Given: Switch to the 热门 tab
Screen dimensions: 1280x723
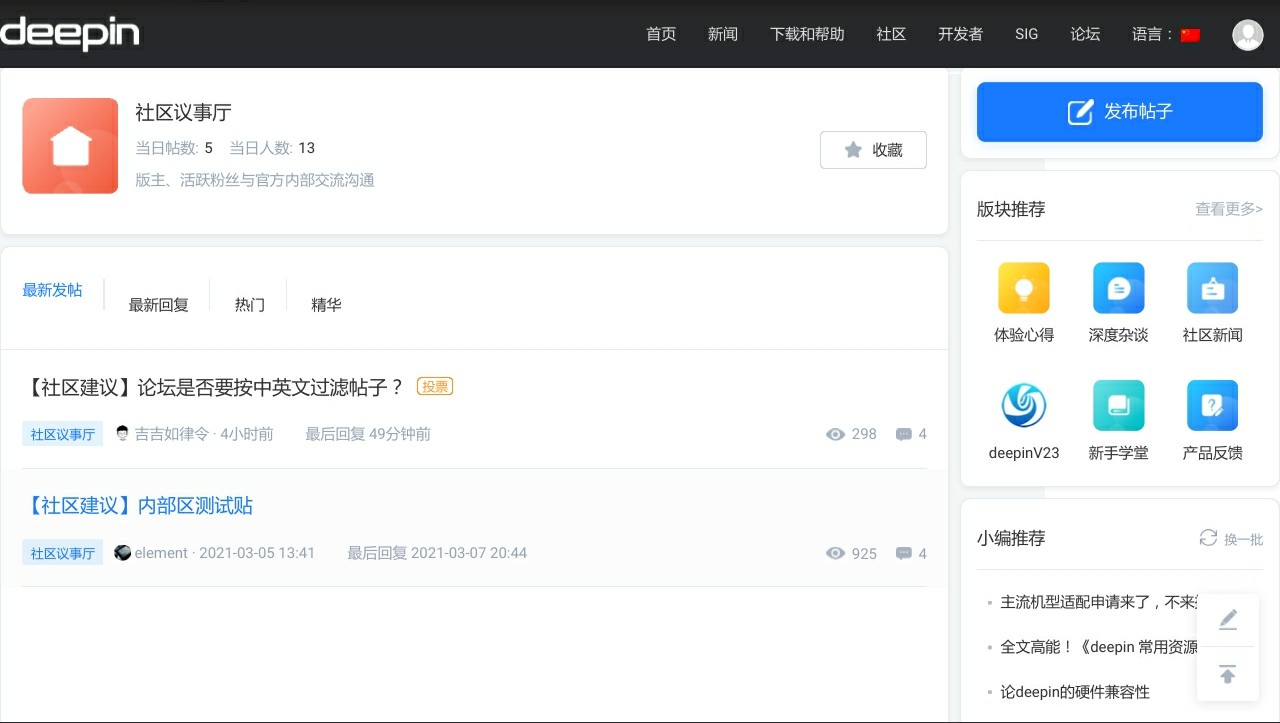Looking at the screenshot, I should pyautogui.click(x=250, y=305).
